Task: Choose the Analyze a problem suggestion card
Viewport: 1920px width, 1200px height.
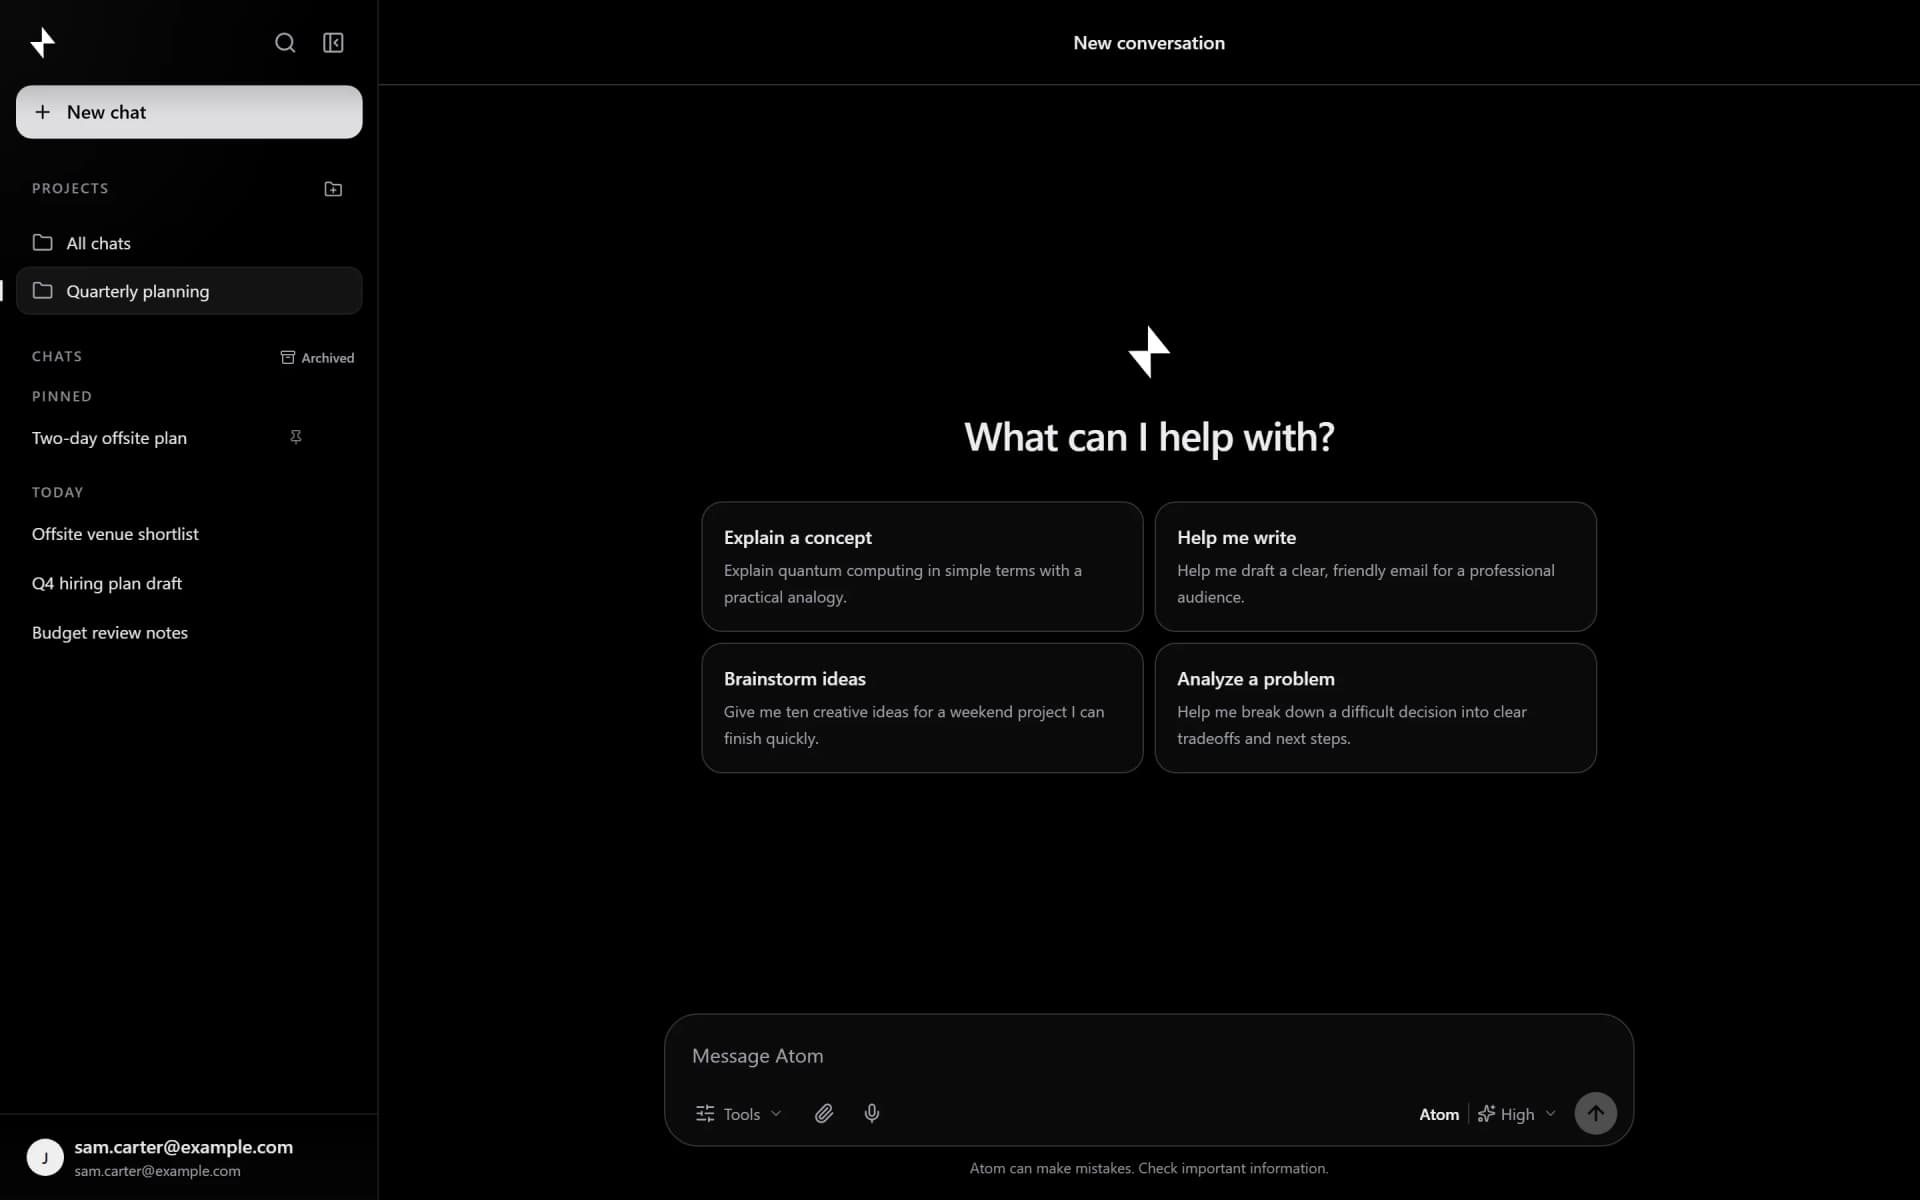Action: (1375, 708)
